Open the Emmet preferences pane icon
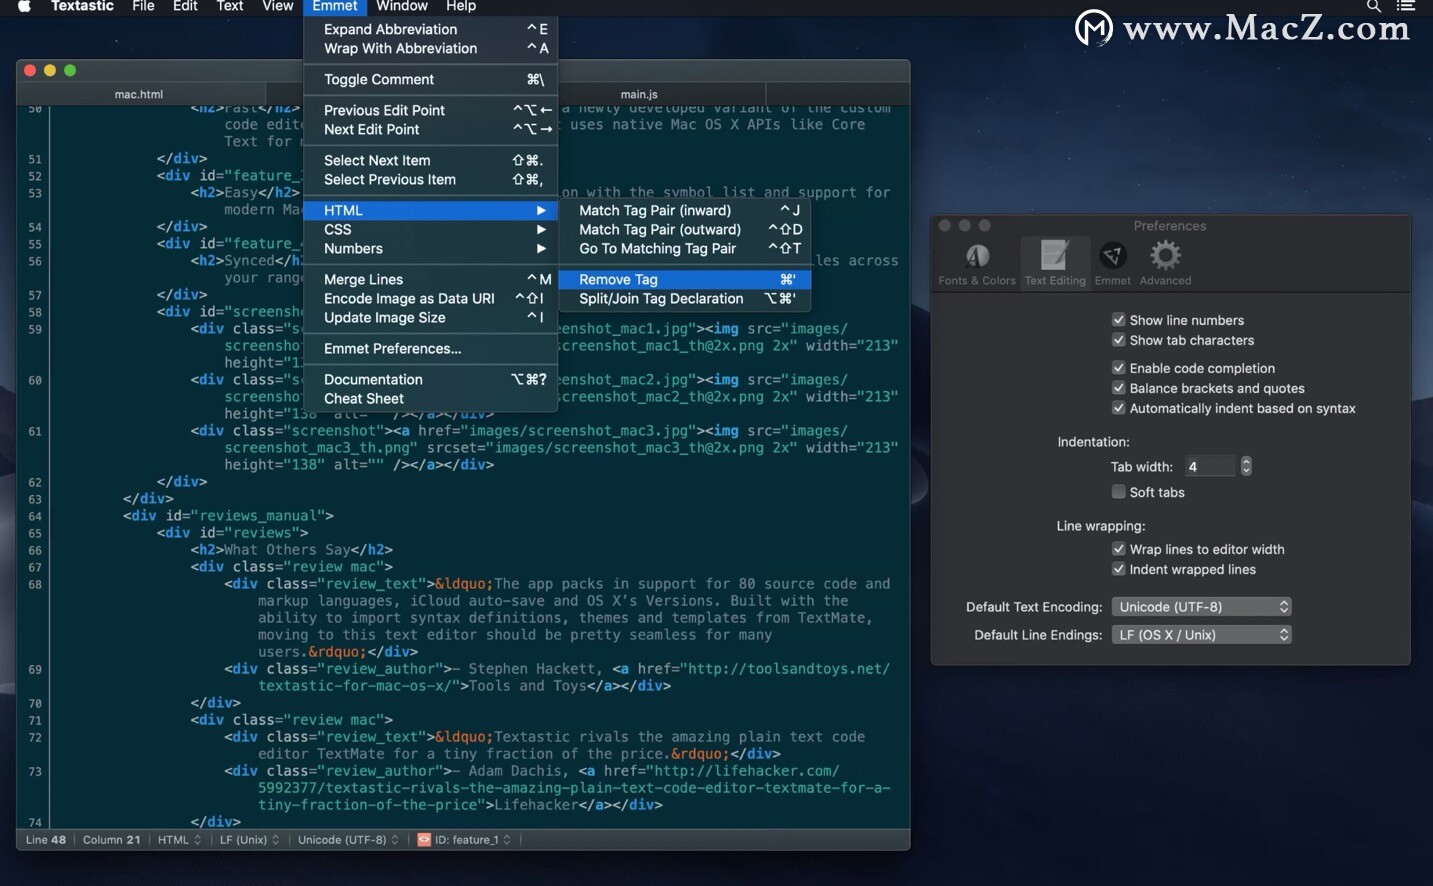Image resolution: width=1433 pixels, height=886 pixels. (x=1112, y=264)
